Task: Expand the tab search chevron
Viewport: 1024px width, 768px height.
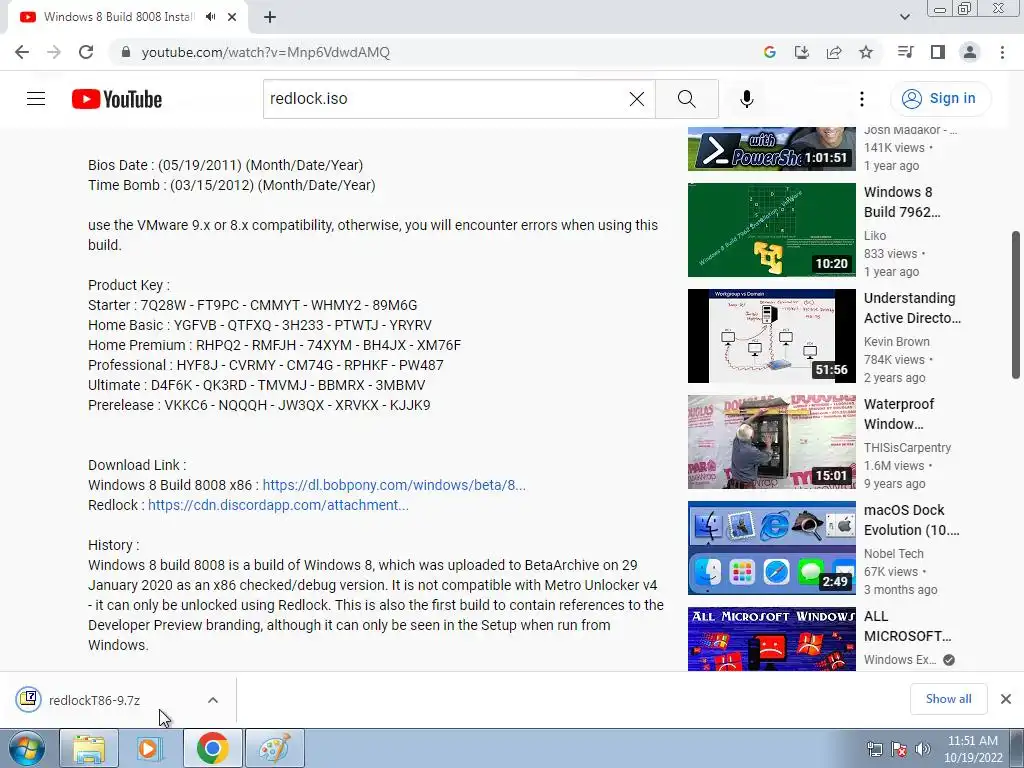Action: [904, 17]
